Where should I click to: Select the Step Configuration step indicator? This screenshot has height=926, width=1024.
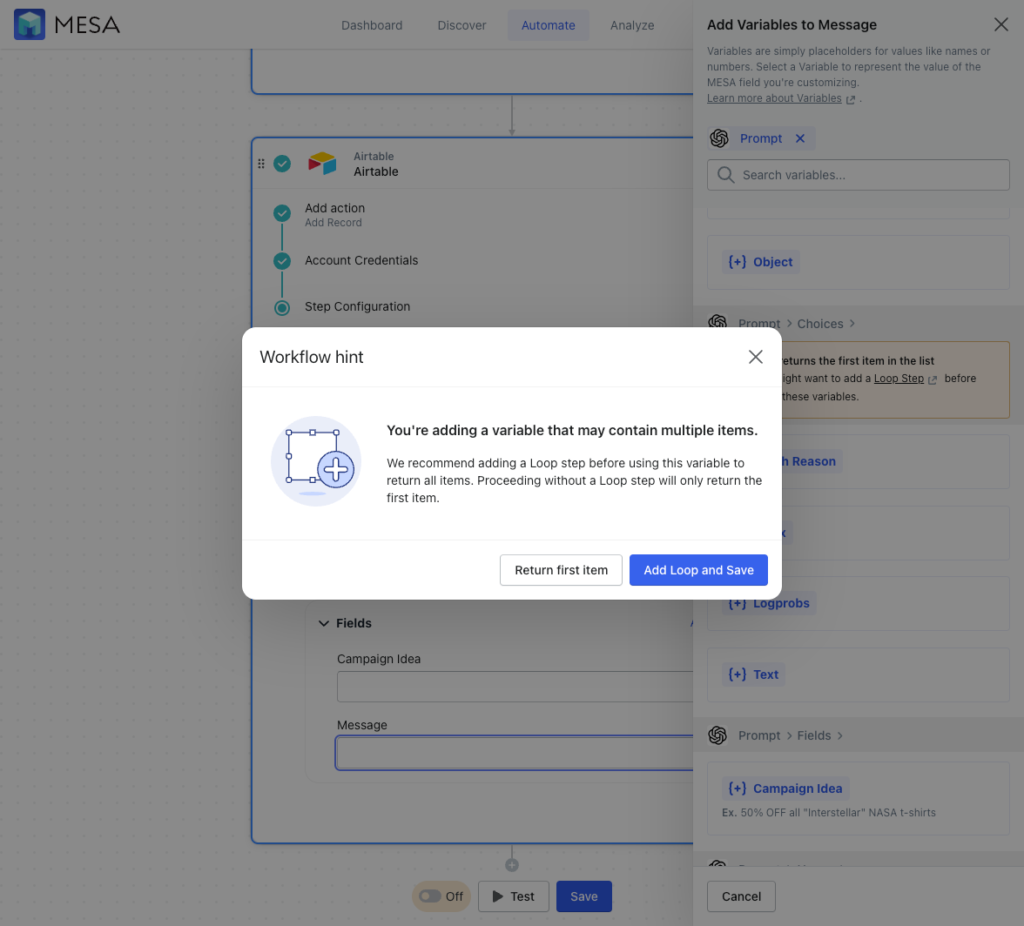282,308
